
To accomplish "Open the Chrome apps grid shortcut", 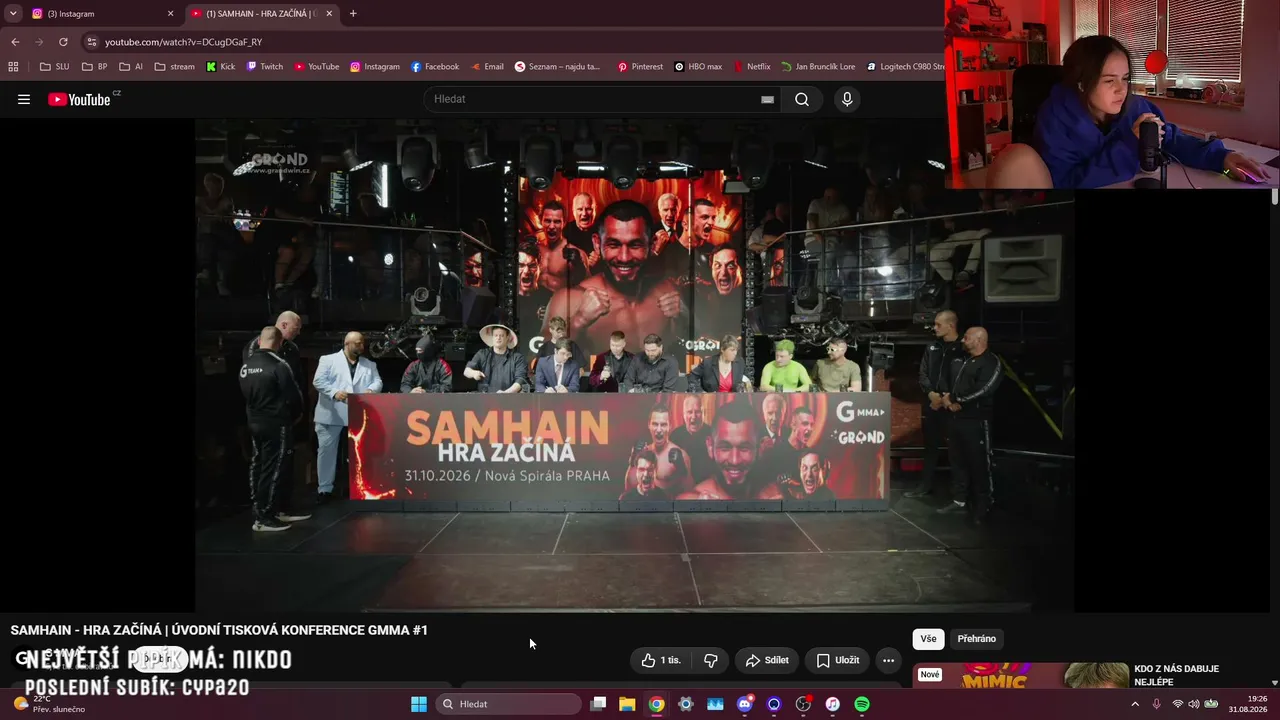I will point(13,67).
